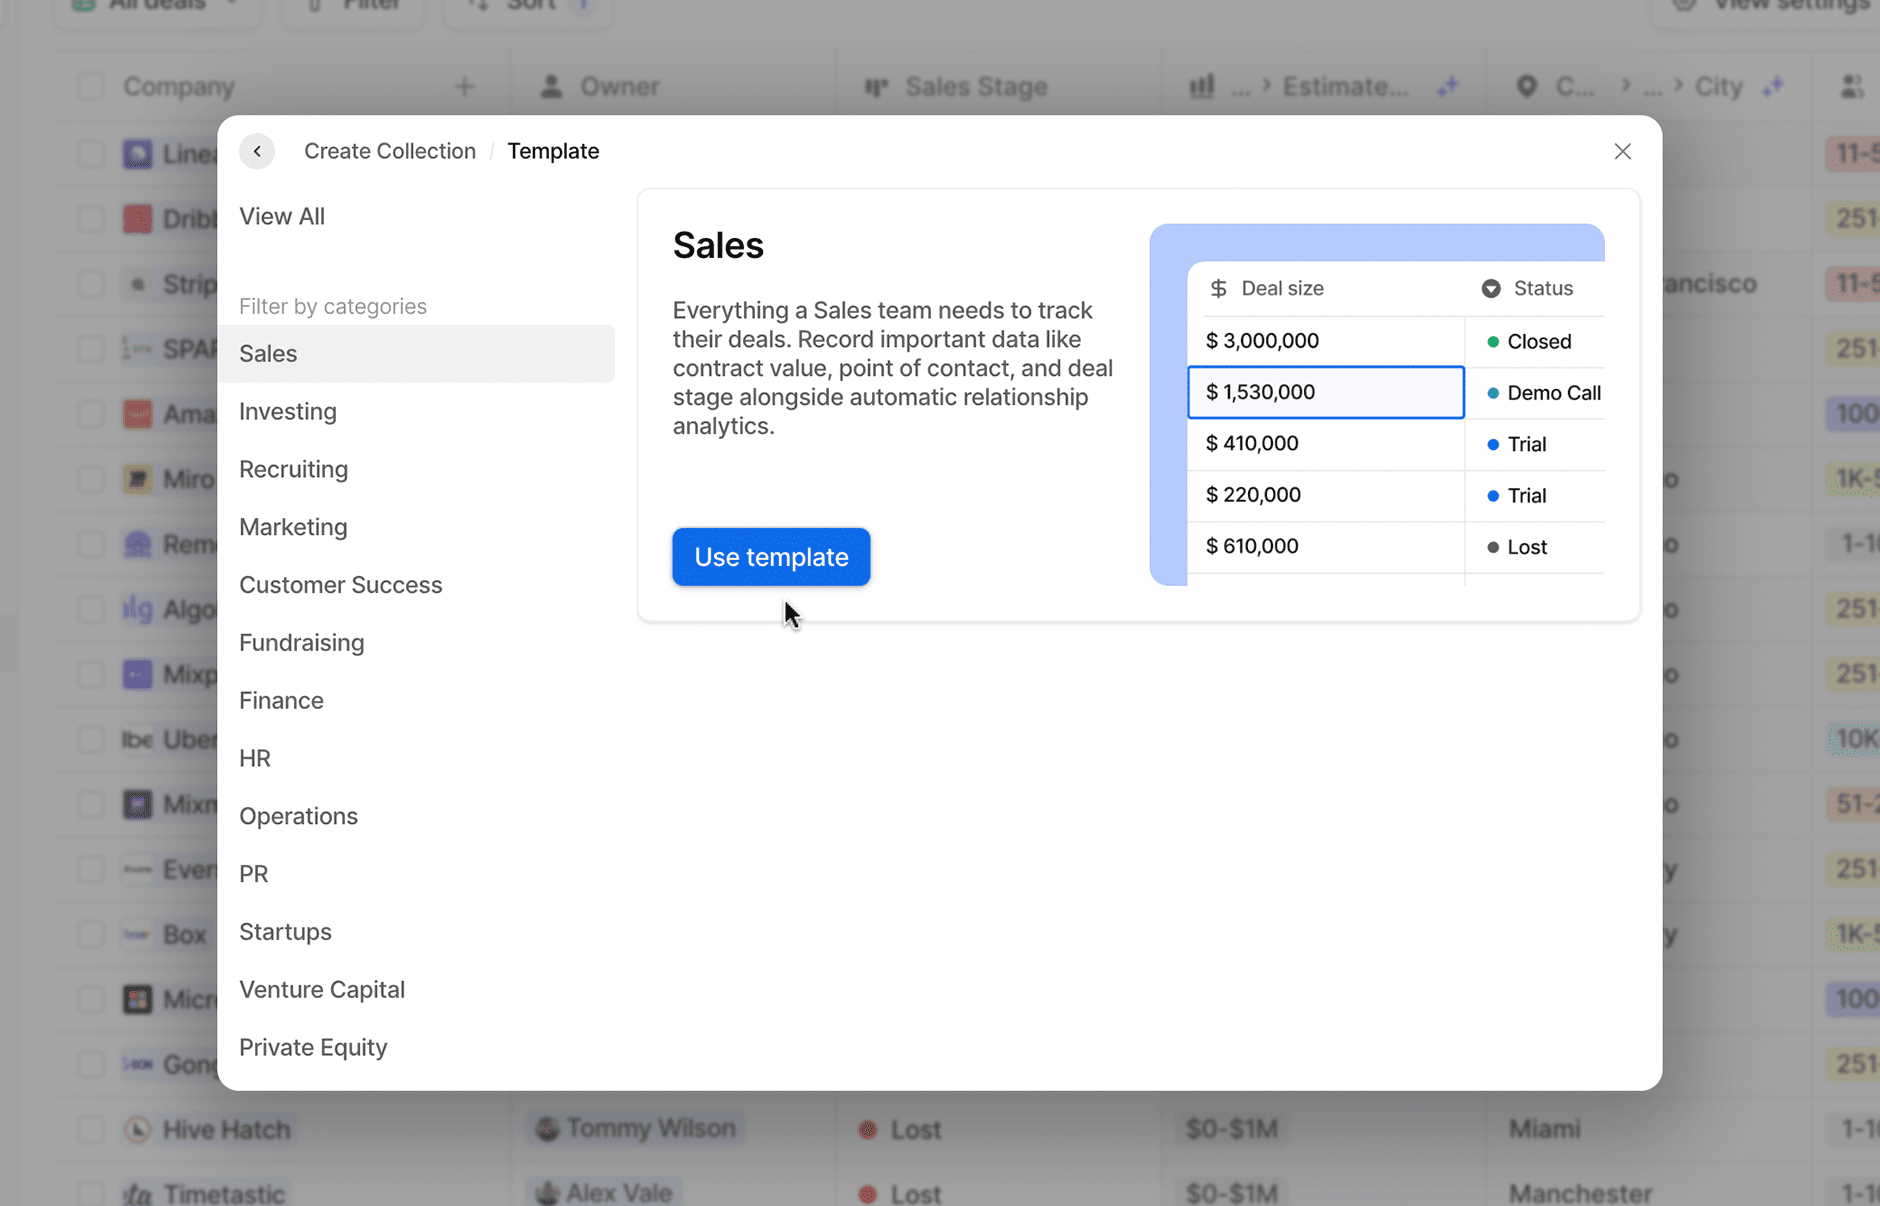Click the Tommy Wilson owner chip
The height and width of the screenshot is (1206, 1880).
(636, 1129)
